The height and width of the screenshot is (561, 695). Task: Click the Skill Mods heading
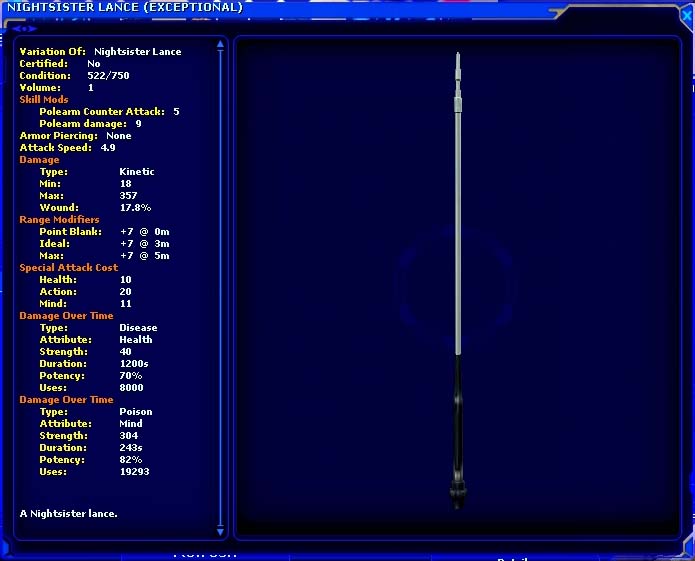[43, 99]
